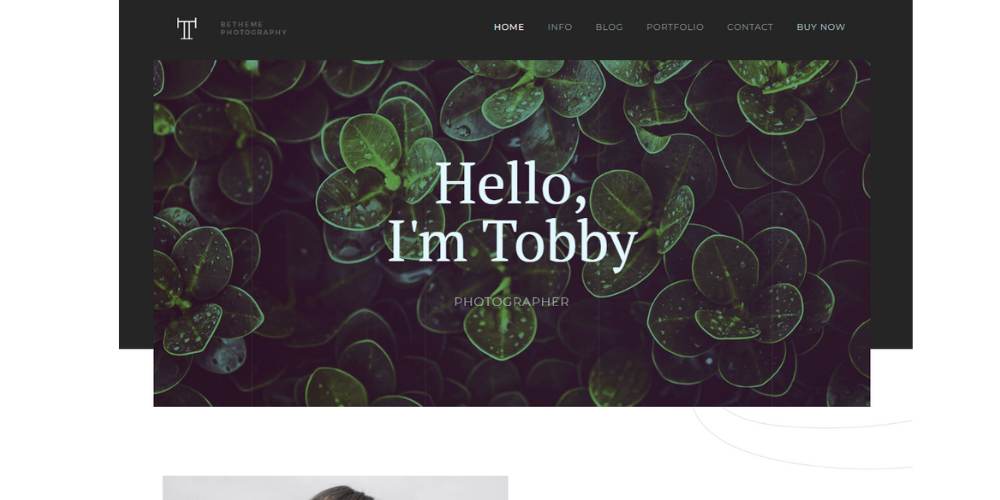Image resolution: width=1000 pixels, height=500 pixels.
Task: Click the Buy Now link
Action: pyautogui.click(x=821, y=27)
